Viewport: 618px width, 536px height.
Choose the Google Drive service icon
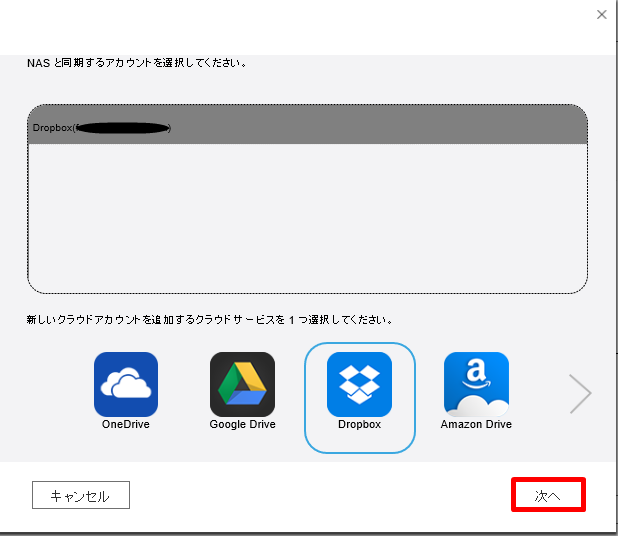click(242, 384)
